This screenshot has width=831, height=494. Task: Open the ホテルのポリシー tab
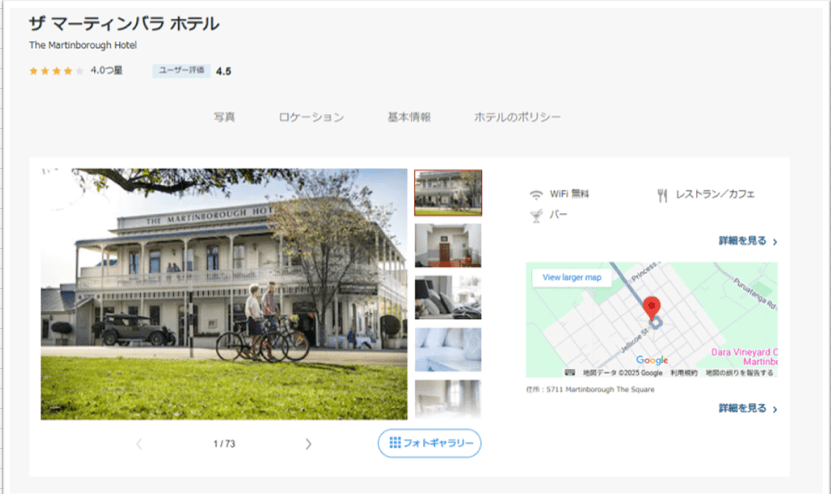tap(517, 117)
